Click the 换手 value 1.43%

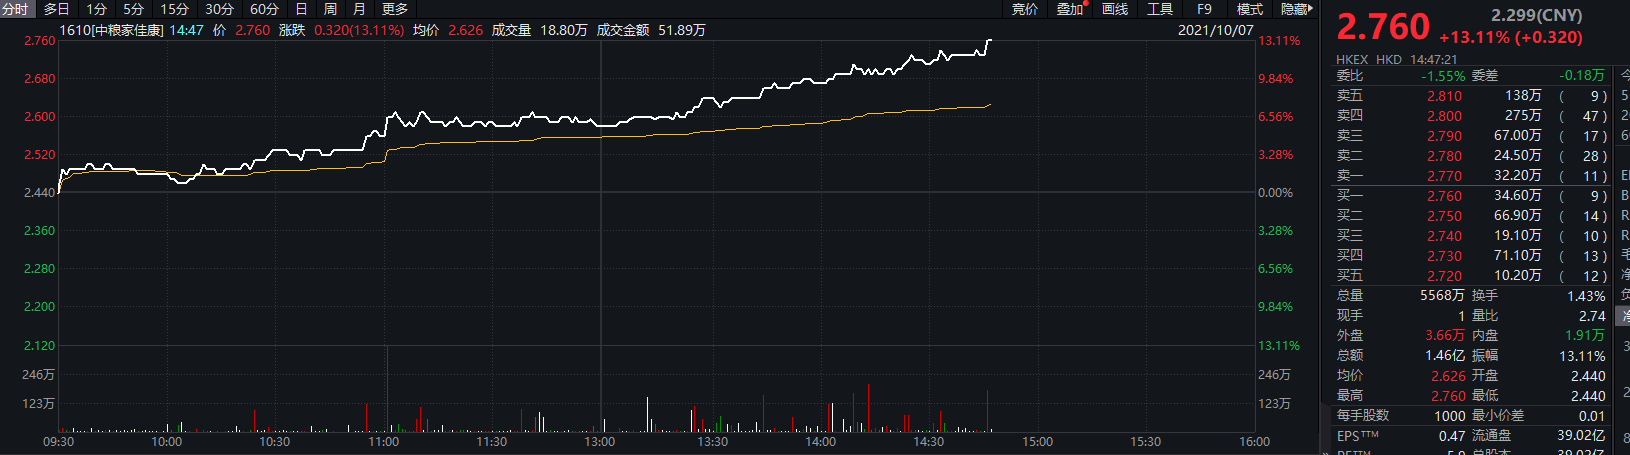[x=1586, y=296]
